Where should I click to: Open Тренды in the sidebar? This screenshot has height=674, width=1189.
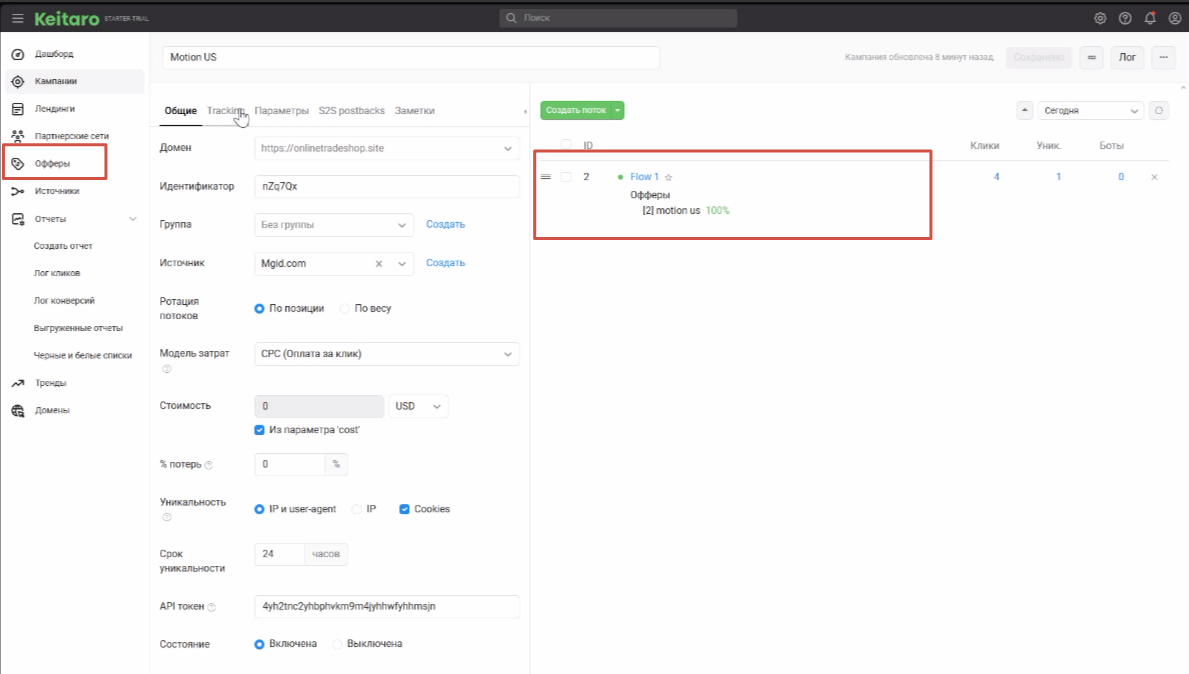(50, 383)
